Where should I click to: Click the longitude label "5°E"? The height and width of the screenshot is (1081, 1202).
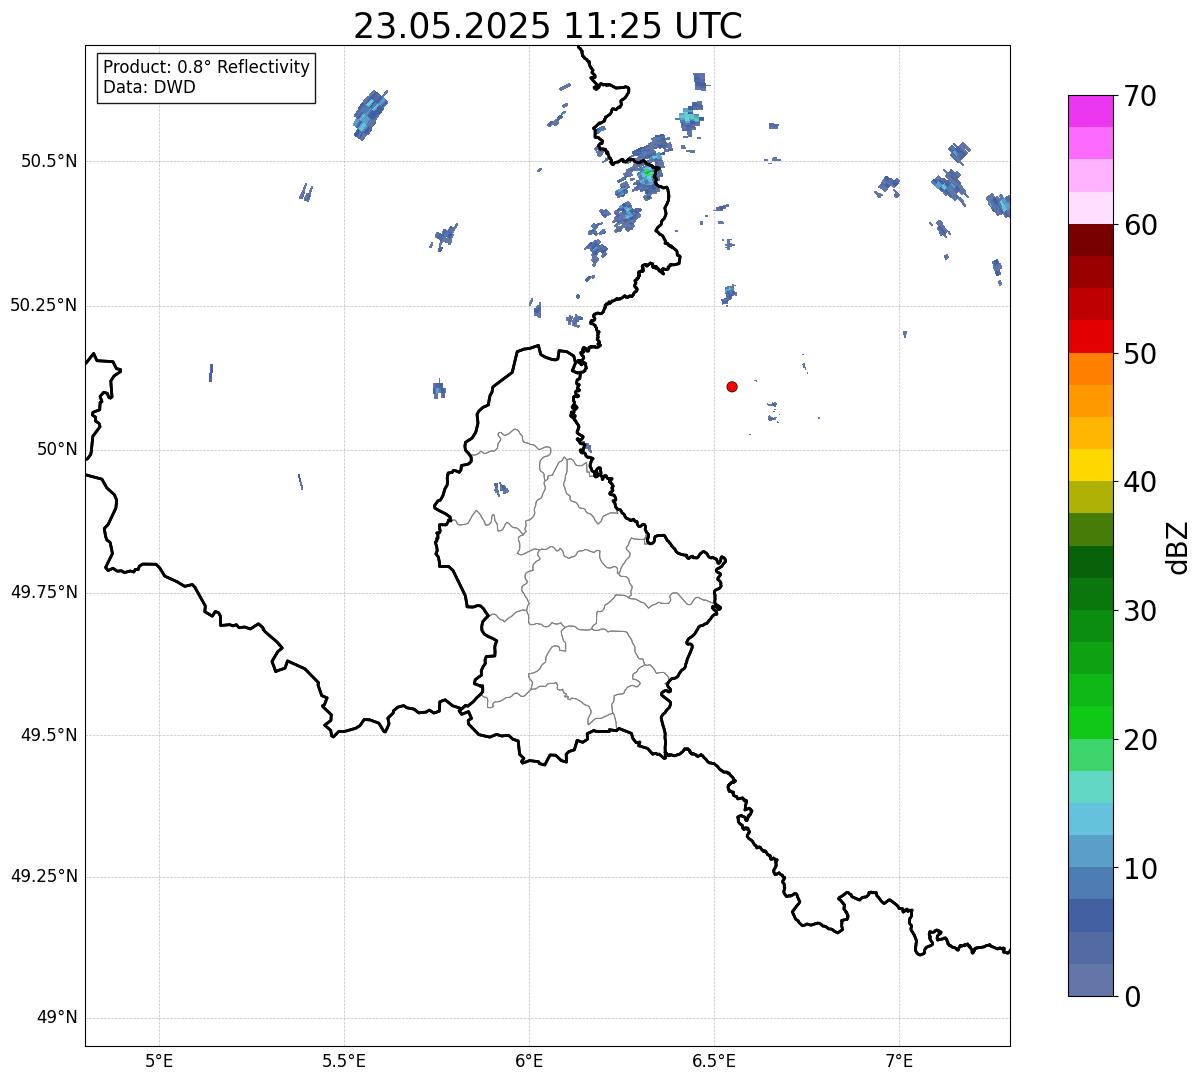pos(159,1061)
